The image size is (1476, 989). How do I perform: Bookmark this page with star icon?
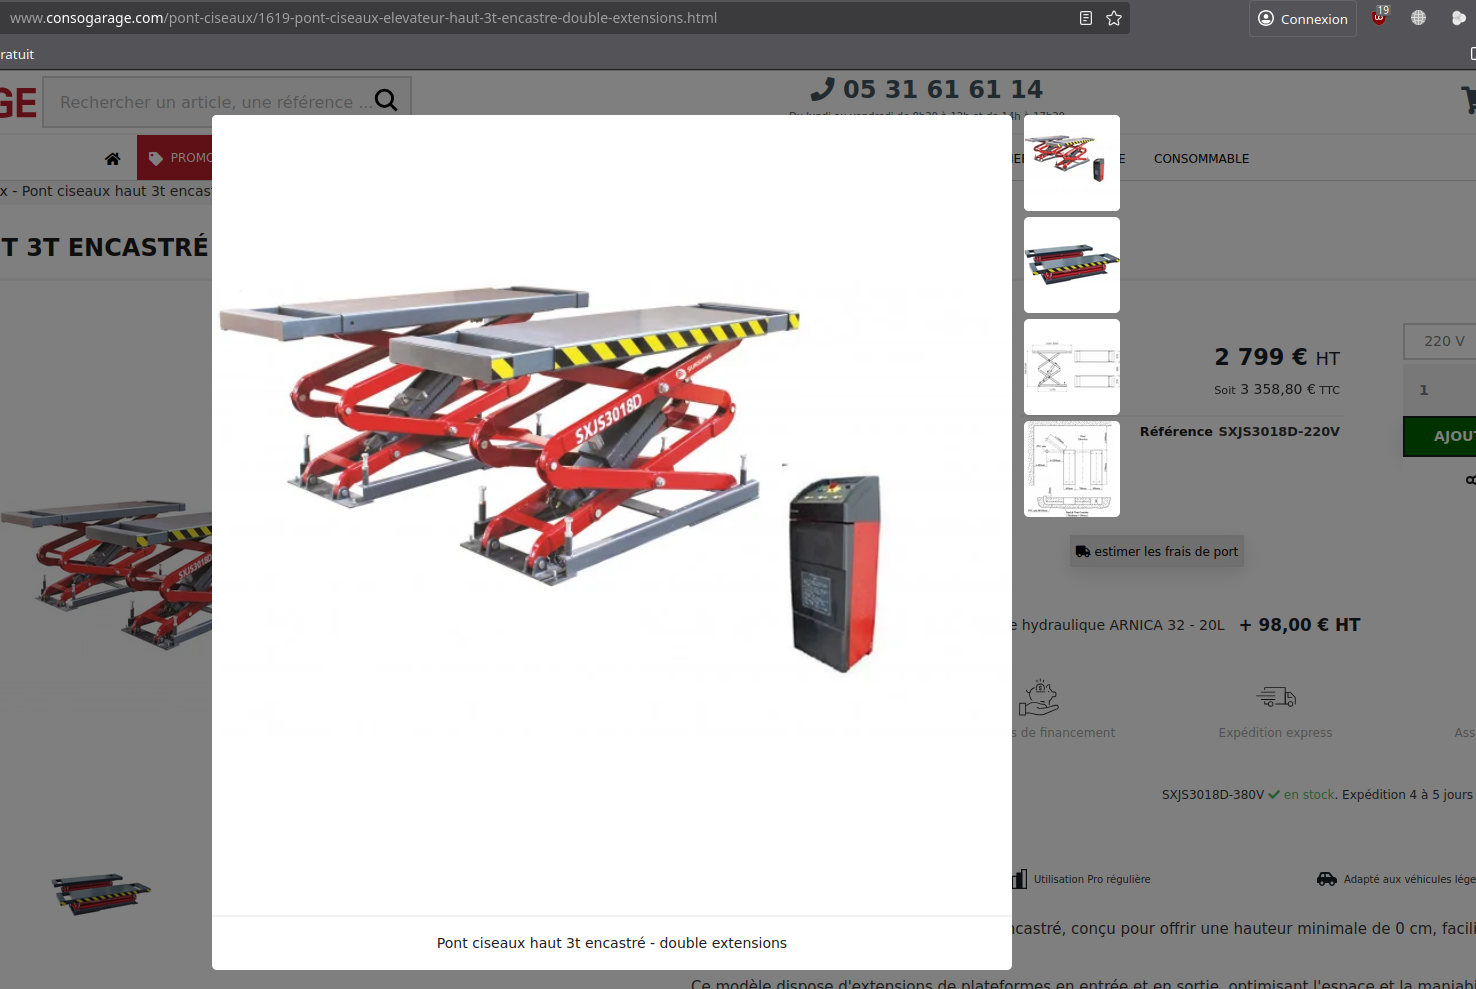coord(1114,18)
